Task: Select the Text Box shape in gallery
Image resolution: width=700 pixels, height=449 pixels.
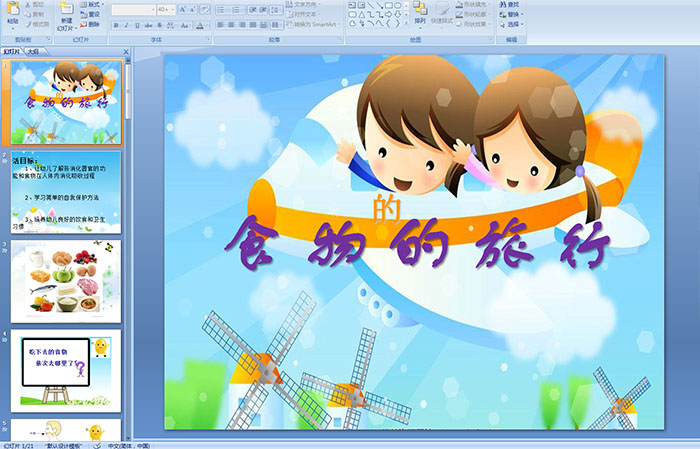Action: 352,5
